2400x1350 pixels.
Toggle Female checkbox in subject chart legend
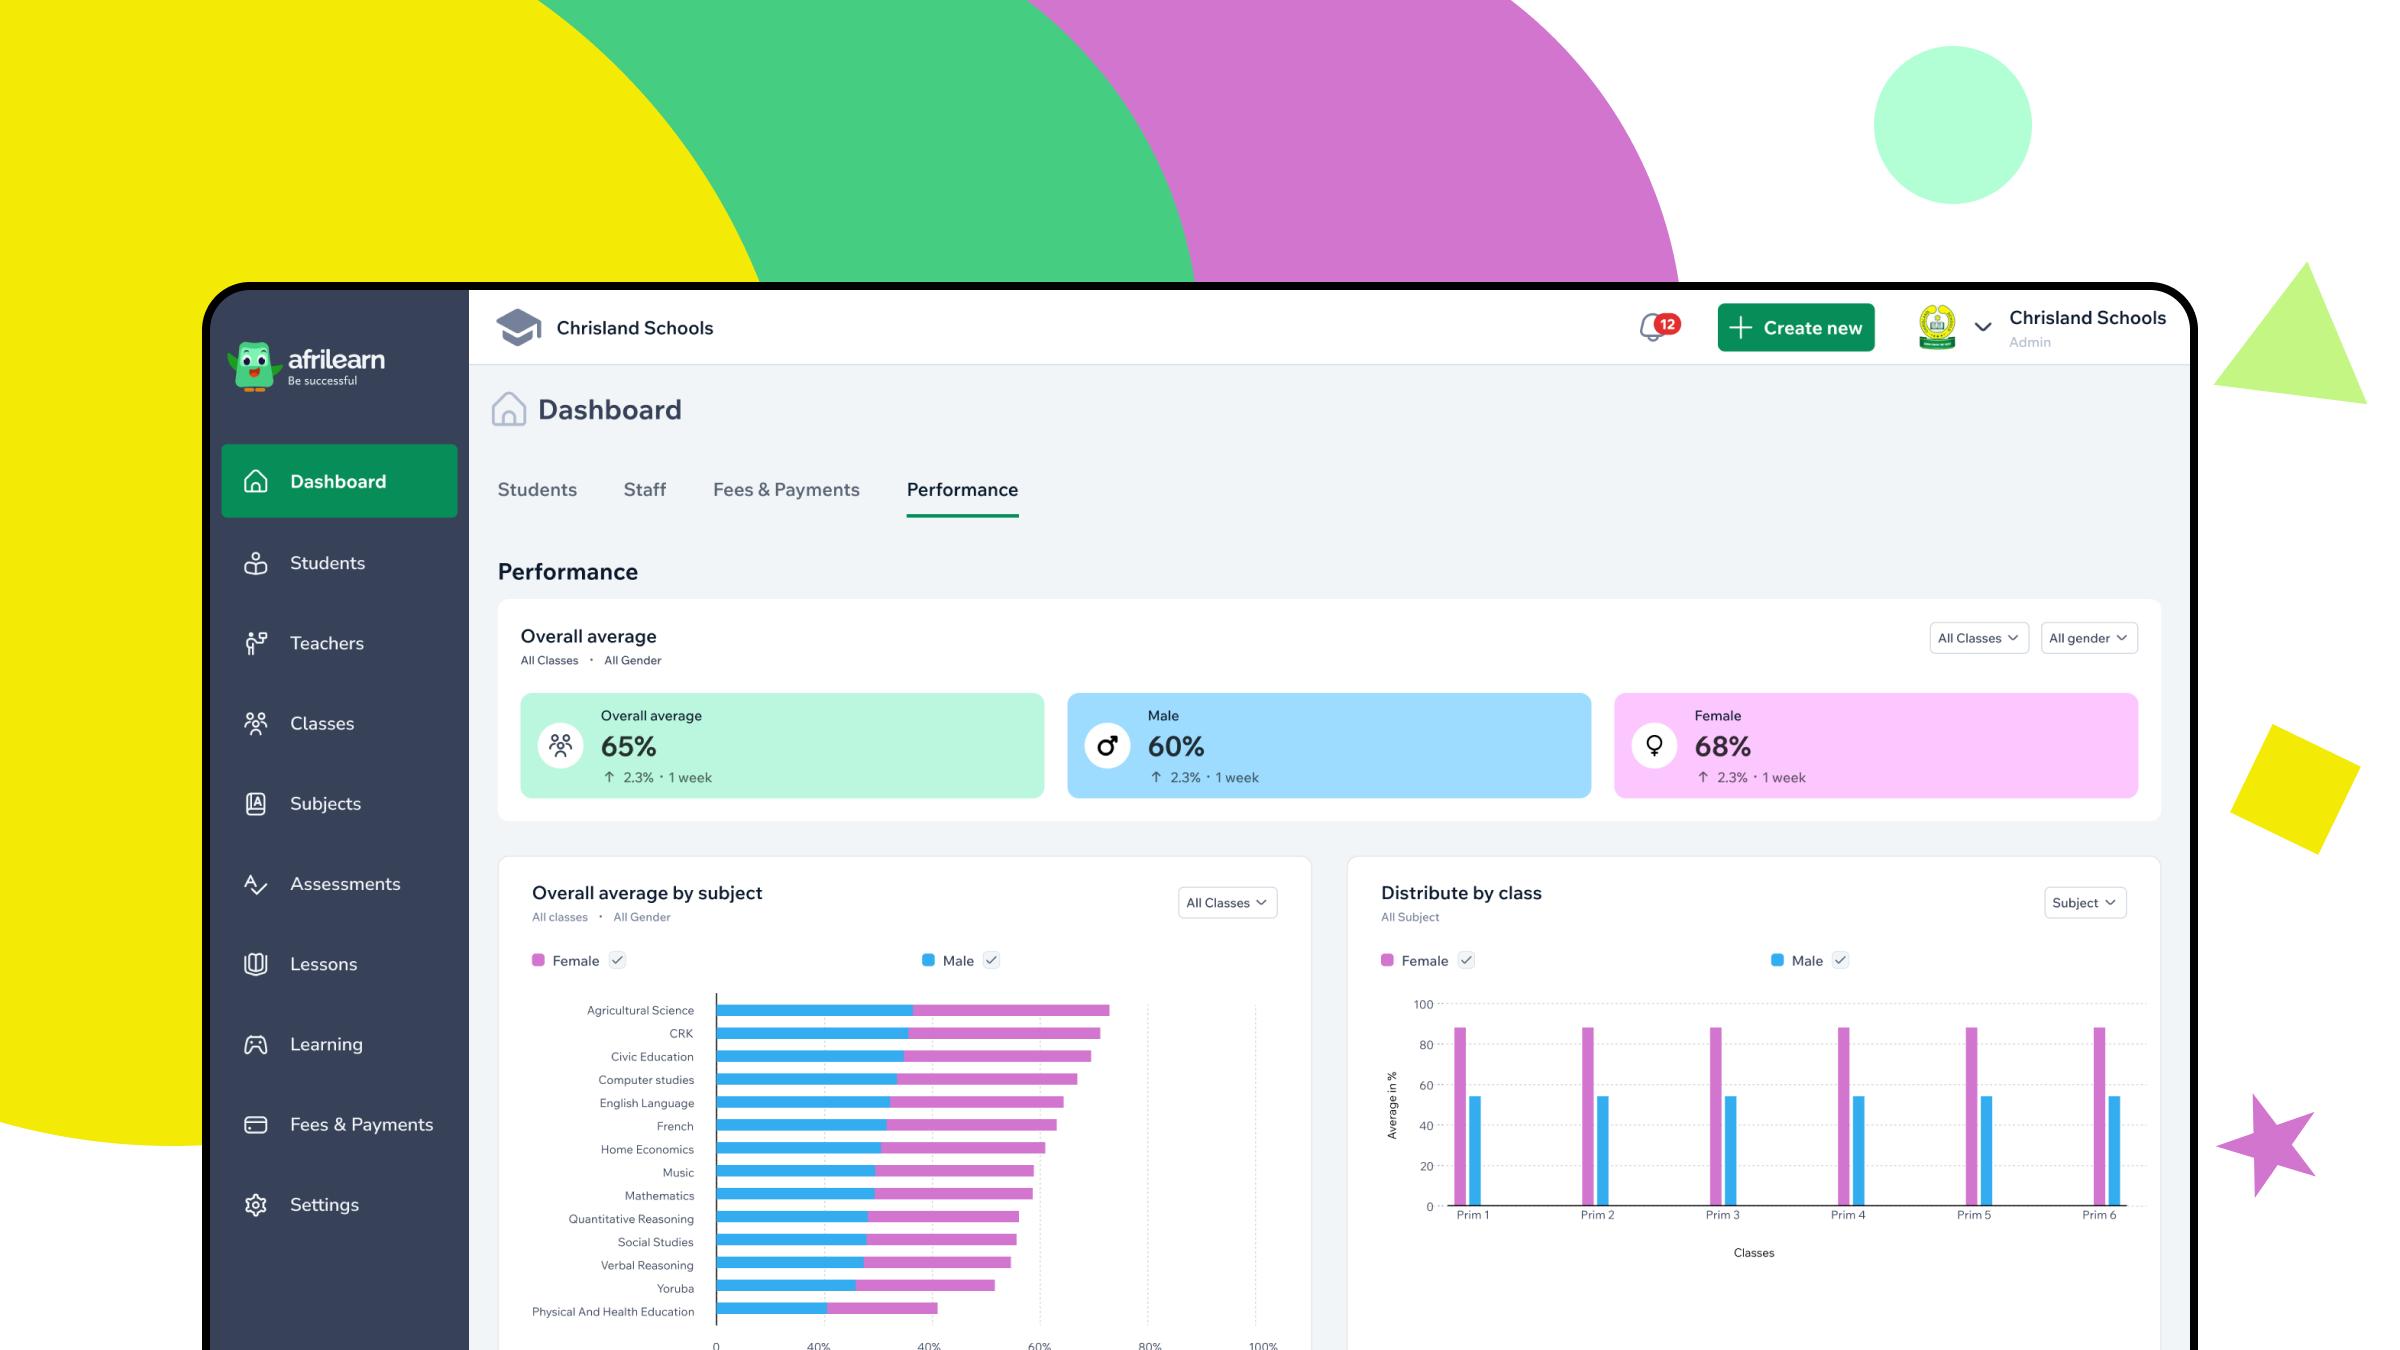tap(617, 960)
